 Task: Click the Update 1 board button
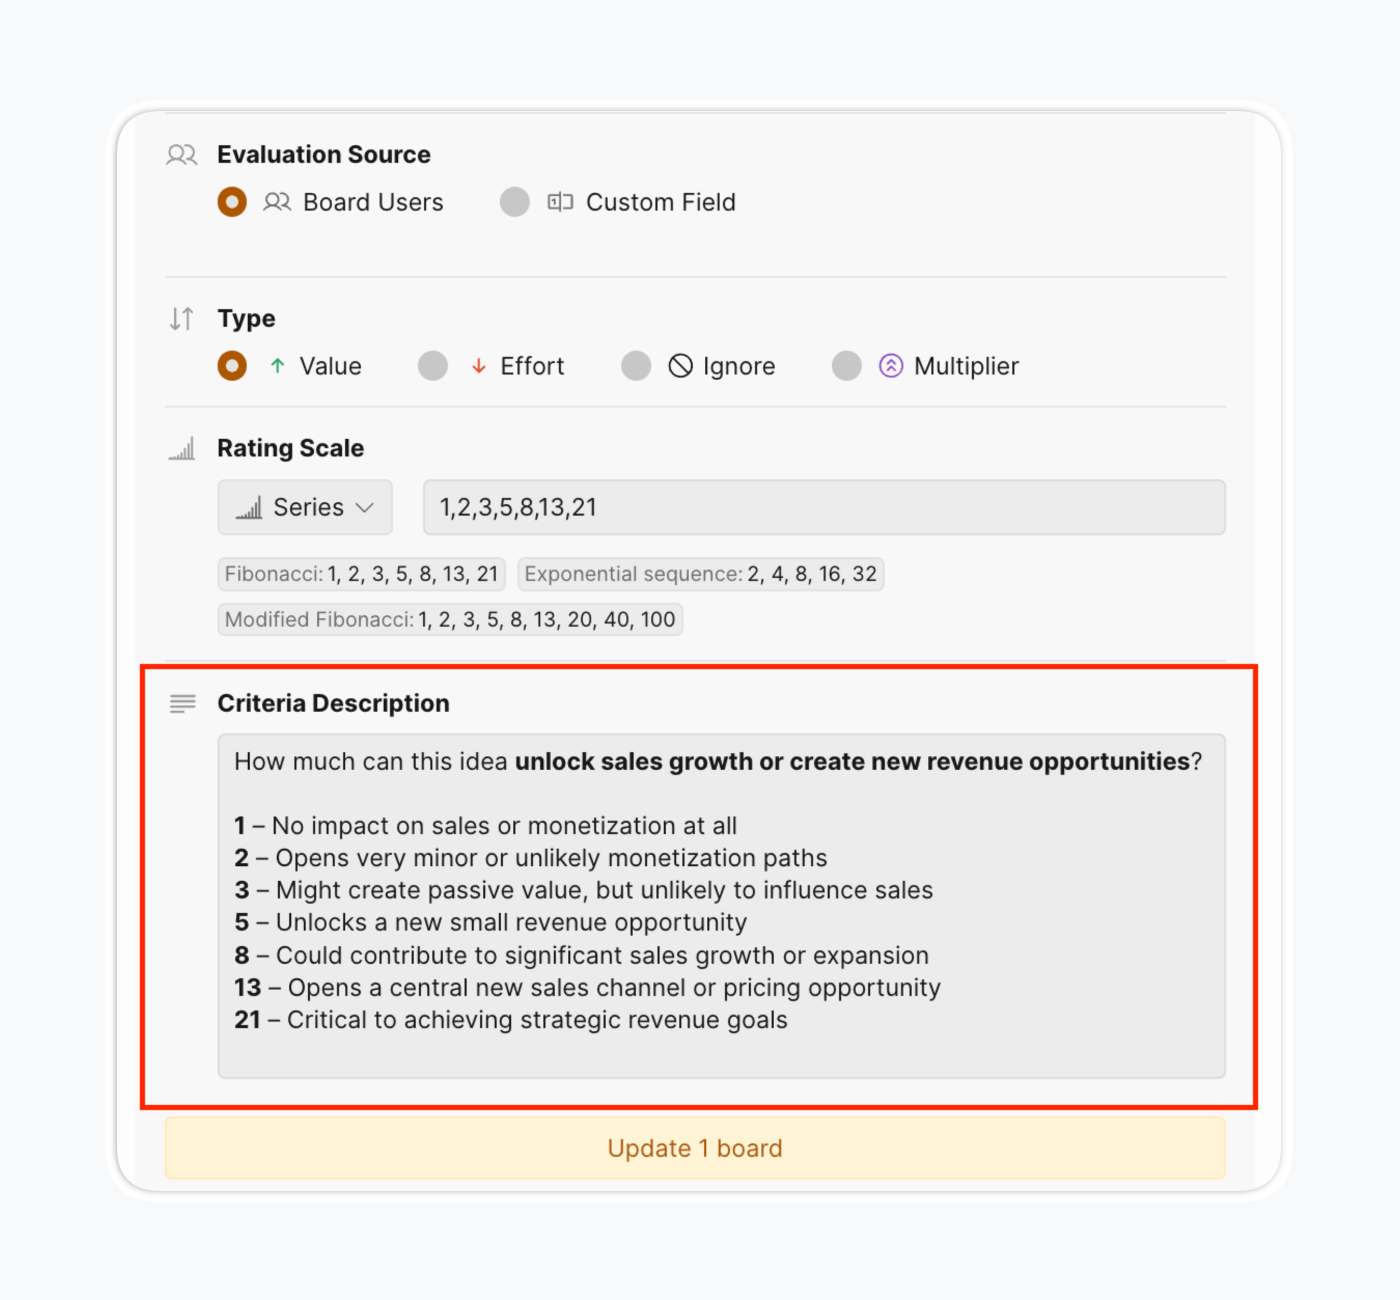(x=695, y=1148)
